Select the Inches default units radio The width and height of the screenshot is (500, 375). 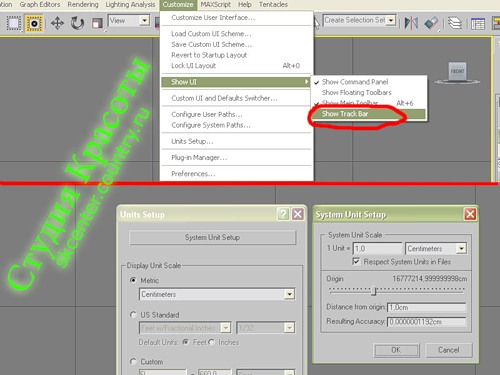(x=211, y=342)
